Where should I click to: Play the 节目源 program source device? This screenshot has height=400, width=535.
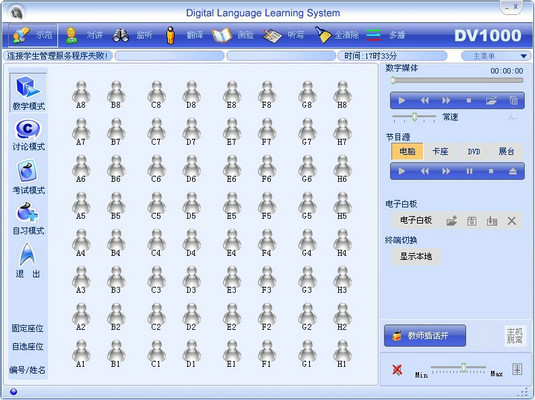(x=402, y=171)
